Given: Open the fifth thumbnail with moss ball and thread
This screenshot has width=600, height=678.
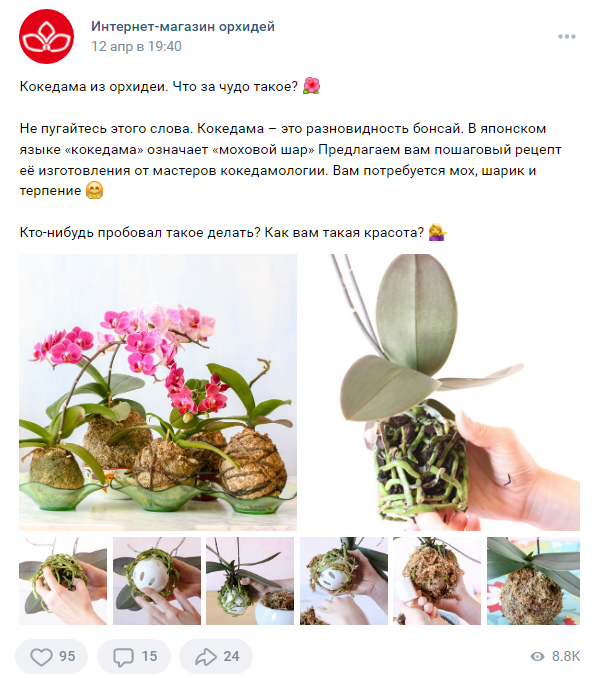Looking at the screenshot, I should [437, 581].
